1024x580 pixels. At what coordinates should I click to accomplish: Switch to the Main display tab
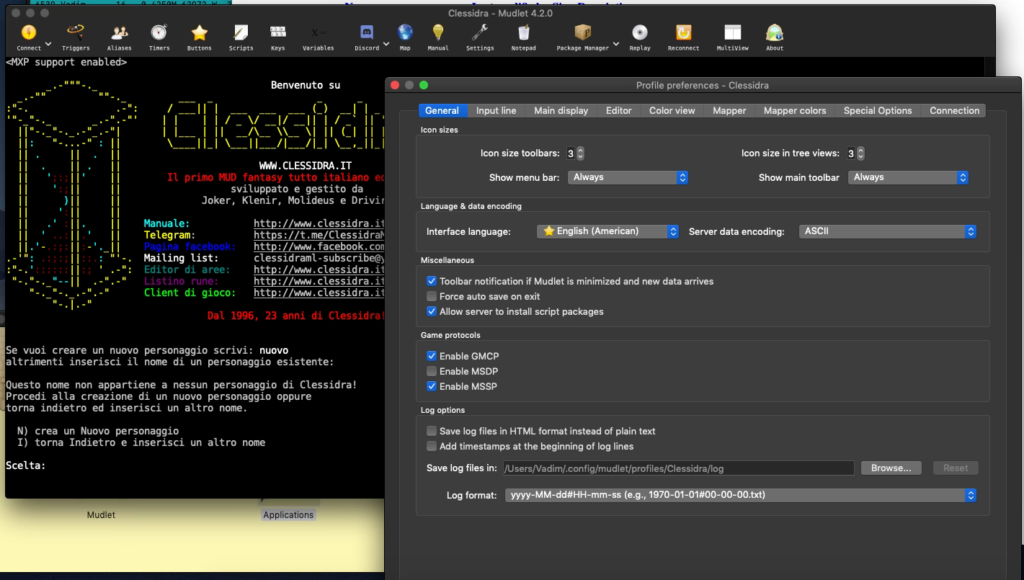coord(561,111)
